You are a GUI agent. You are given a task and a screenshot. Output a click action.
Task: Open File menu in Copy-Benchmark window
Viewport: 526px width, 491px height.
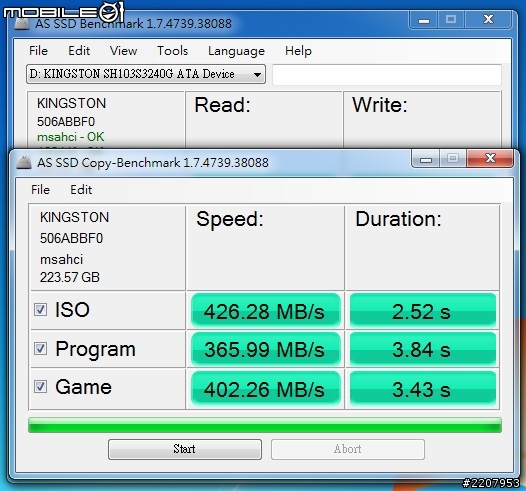40,189
